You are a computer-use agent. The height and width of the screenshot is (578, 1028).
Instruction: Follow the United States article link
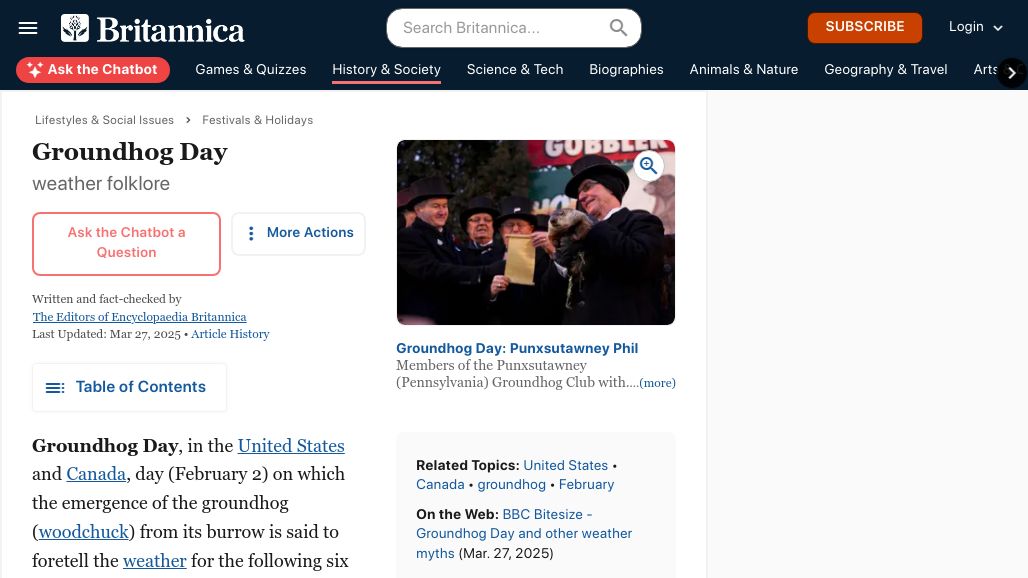tap(291, 446)
